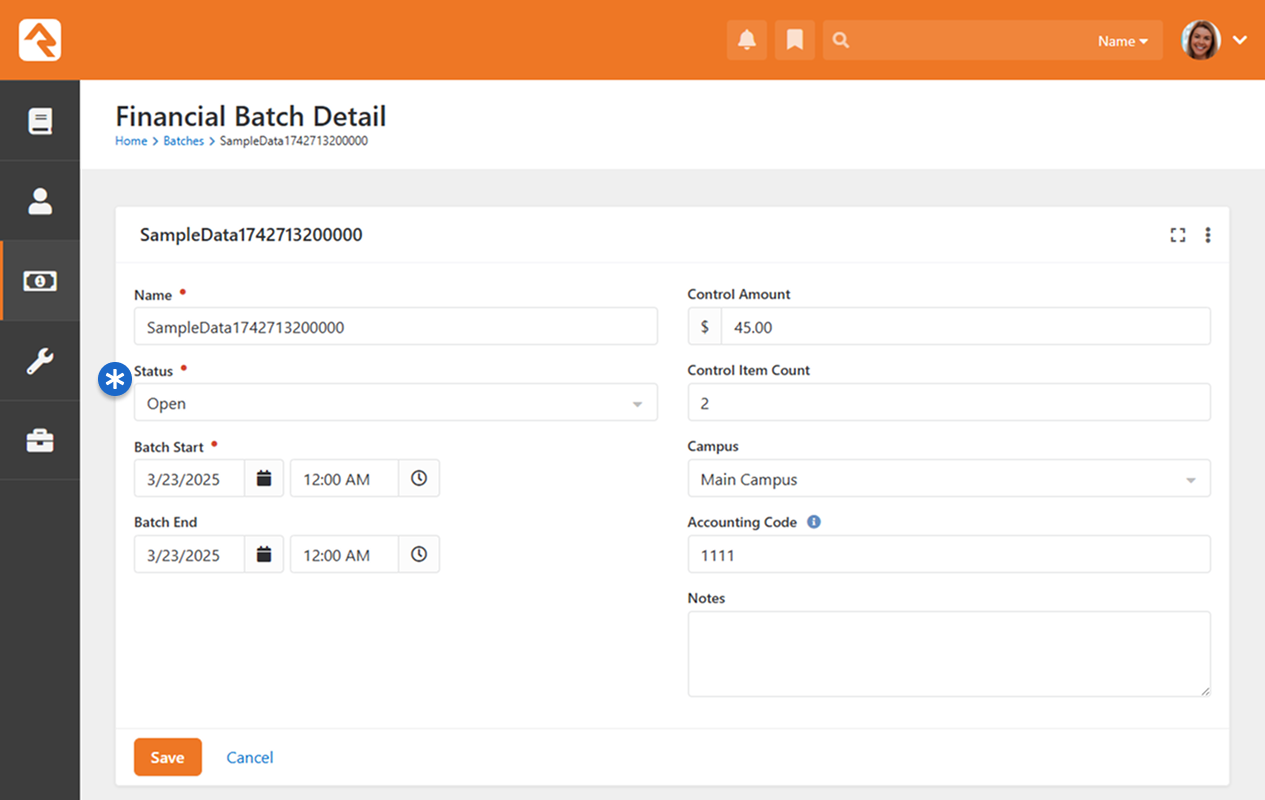Image resolution: width=1265 pixels, height=800 pixels.
Task: Click the Financial Batch Detail heading
Action: [x=251, y=116]
